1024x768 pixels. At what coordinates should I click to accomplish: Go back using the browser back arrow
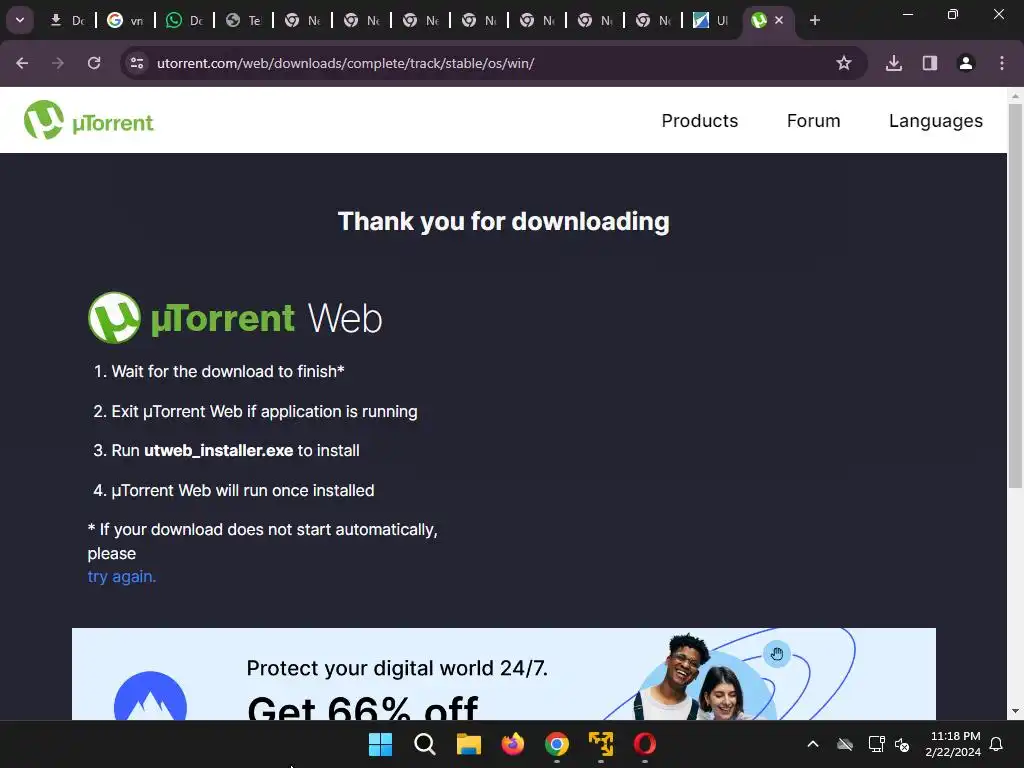coord(22,63)
